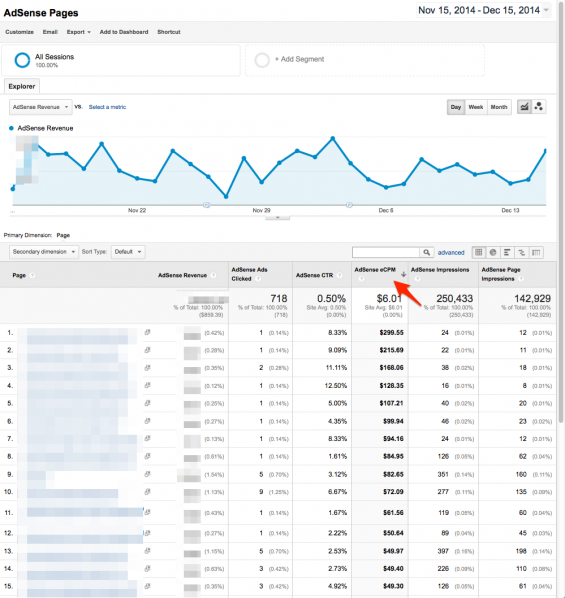
Task: Click eCPM value $299.55
Action: tap(391, 333)
